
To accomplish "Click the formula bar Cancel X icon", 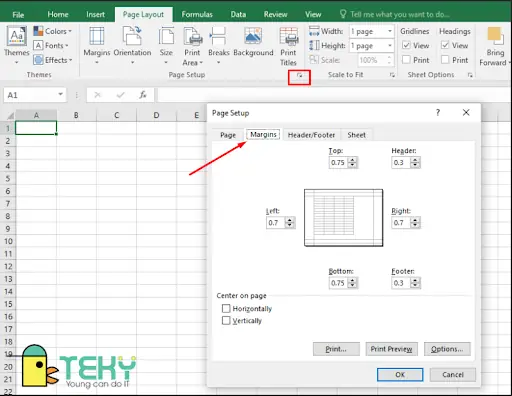I will tap(98, 95).
